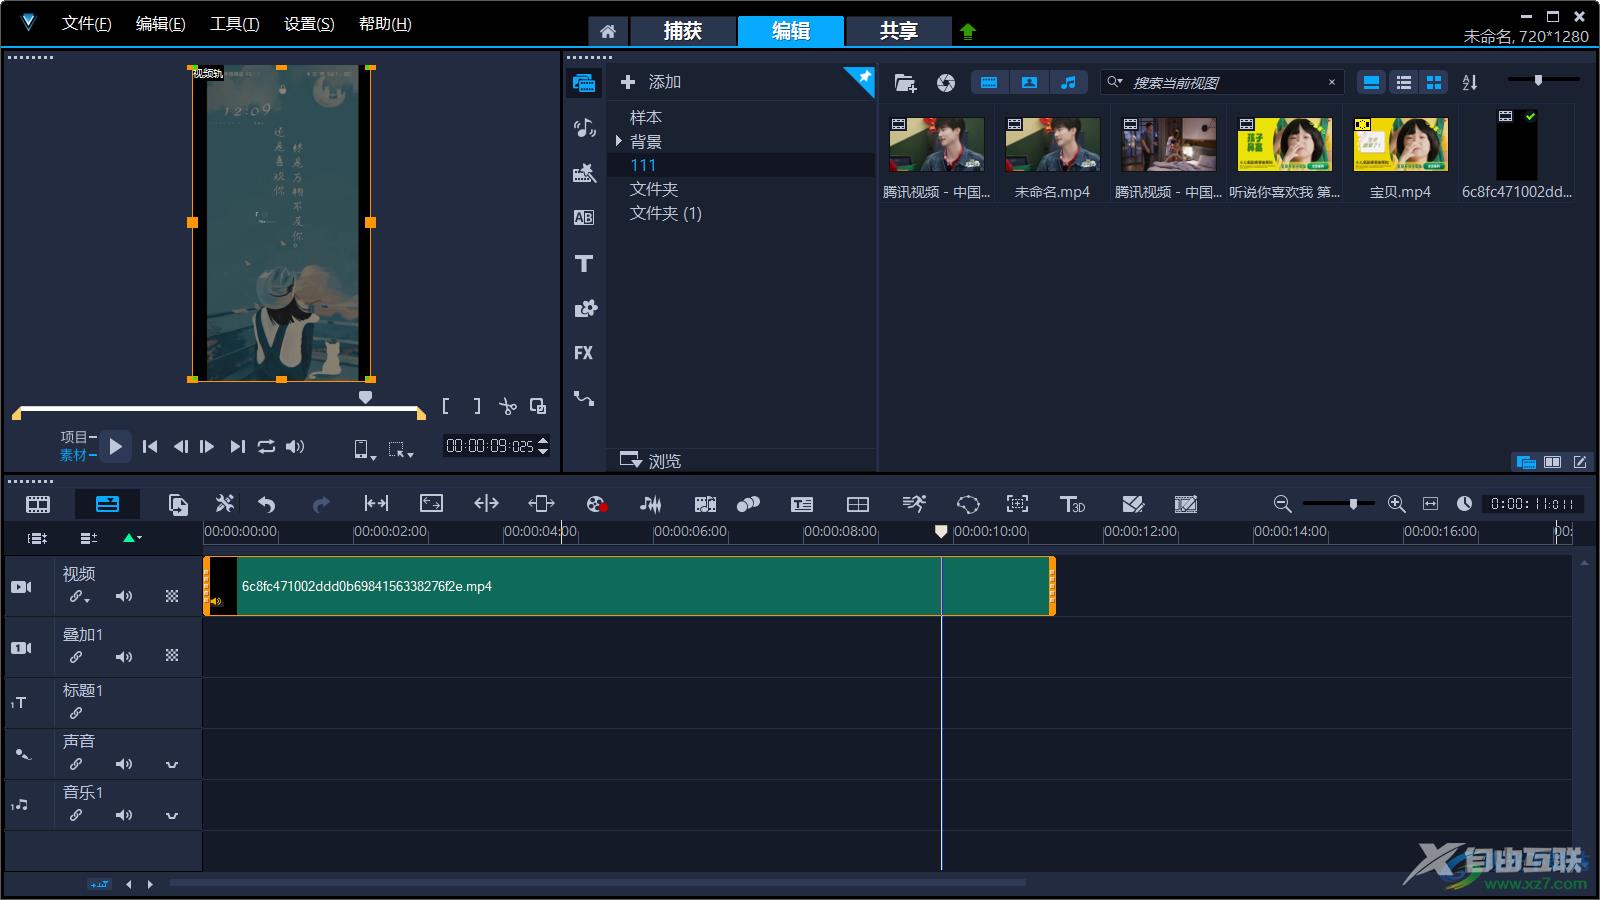Screen dimensions: 1600x900
Task: Click the 浏览 browse button
Action: [x=651, y=460]
